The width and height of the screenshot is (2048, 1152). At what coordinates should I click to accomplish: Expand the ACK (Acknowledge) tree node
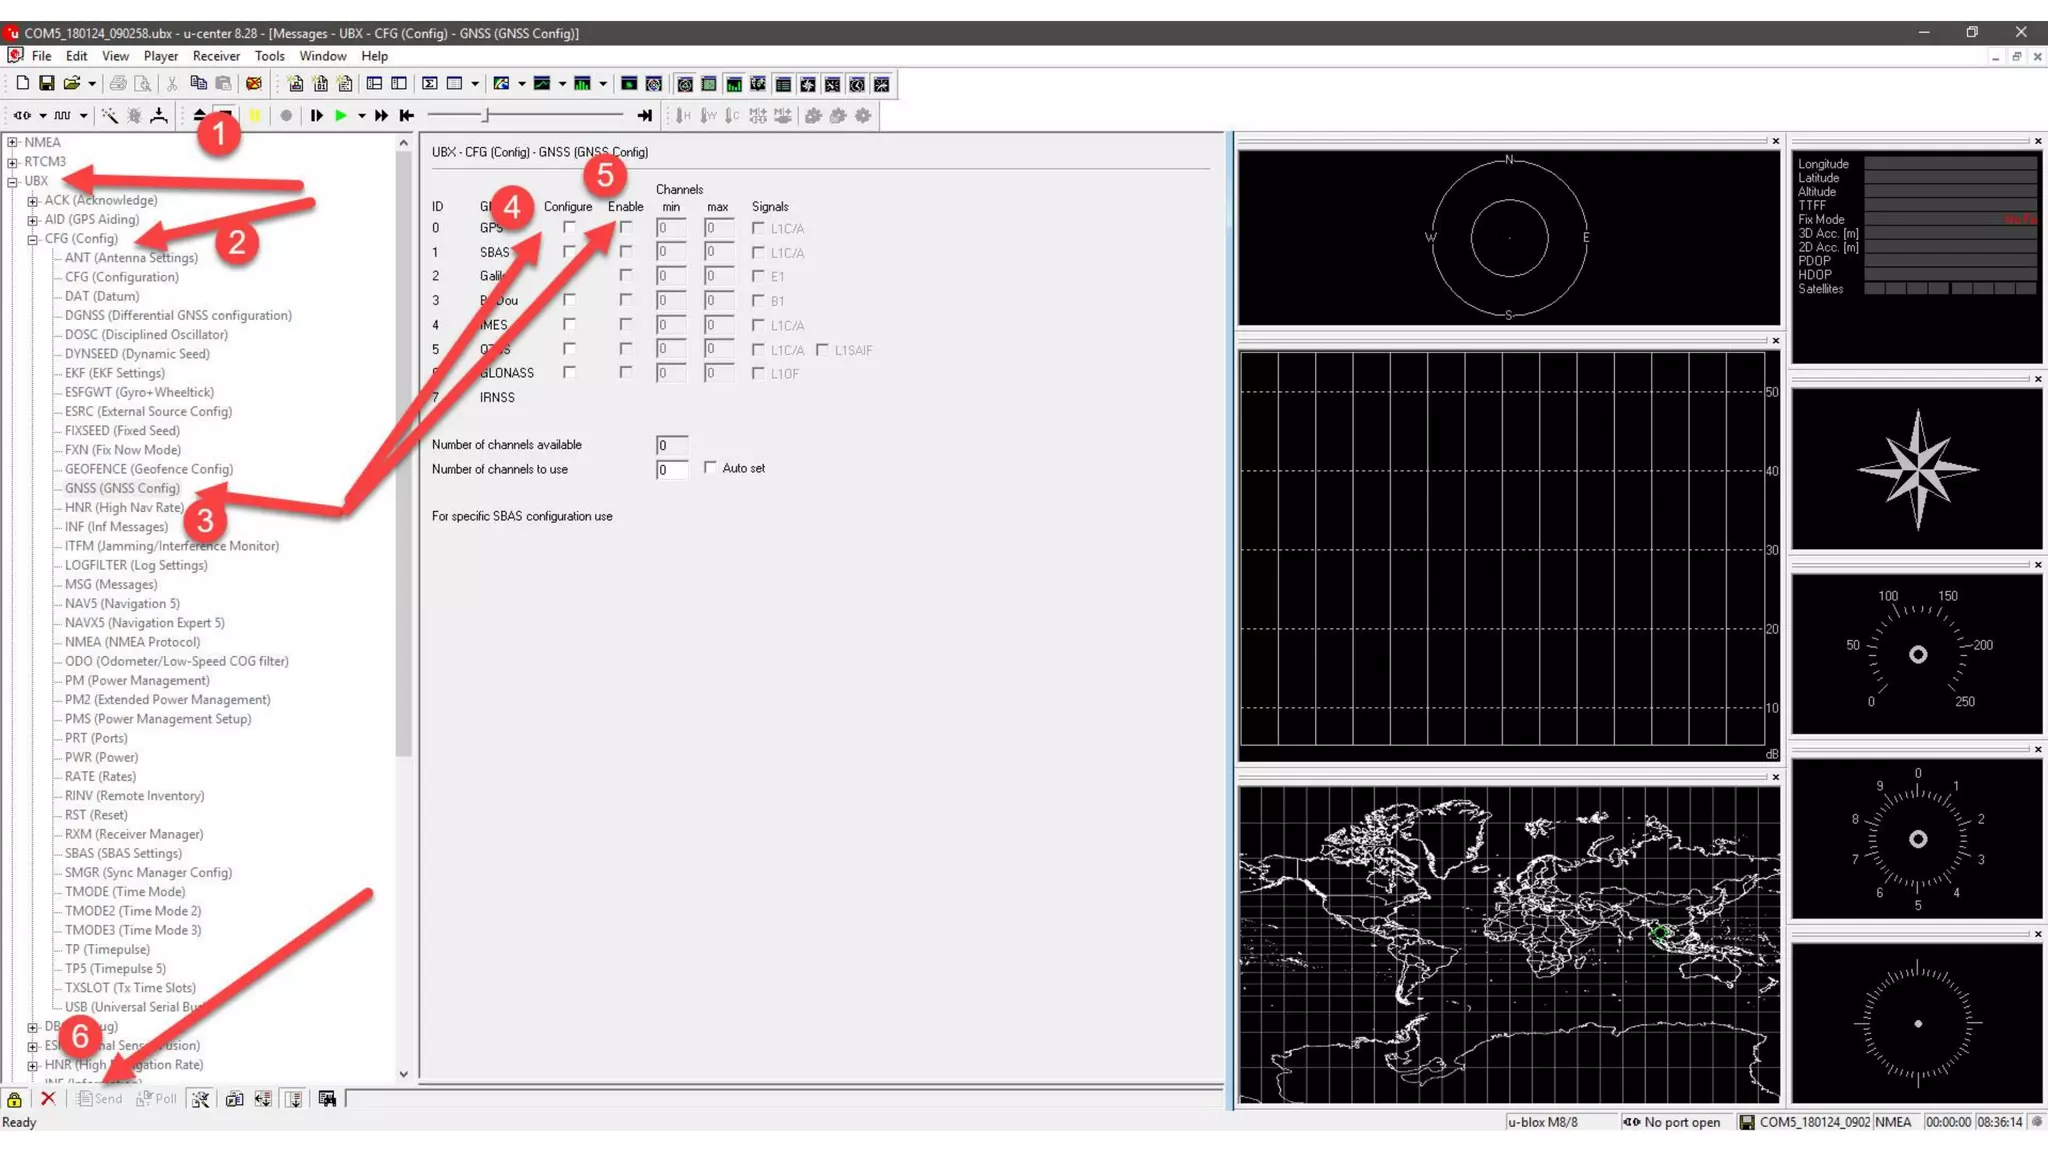click(x=33, y=201)
